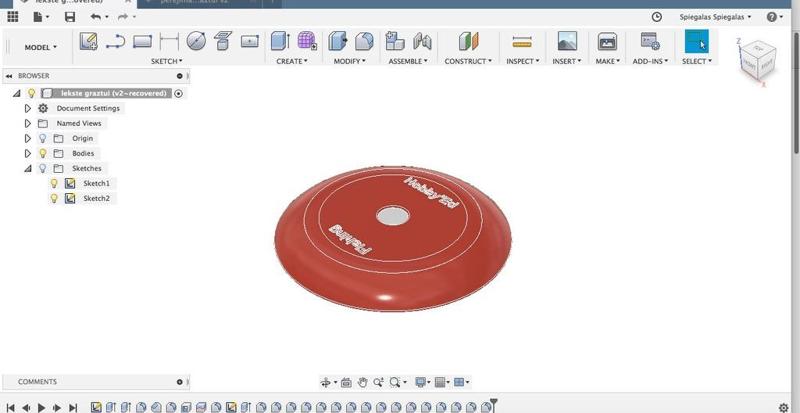The width and height of the screenshot is (800, 413).
Task: Click the Select tool icon
Action: pos(696,41)
